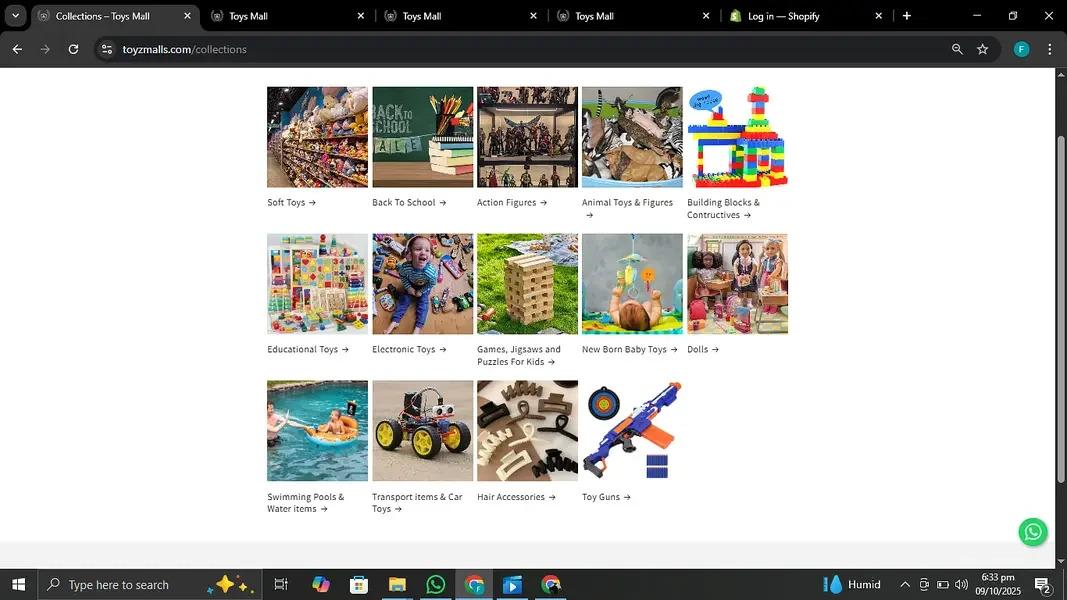Open WhatsApp from the Windows taskbar

pos(435,584)
